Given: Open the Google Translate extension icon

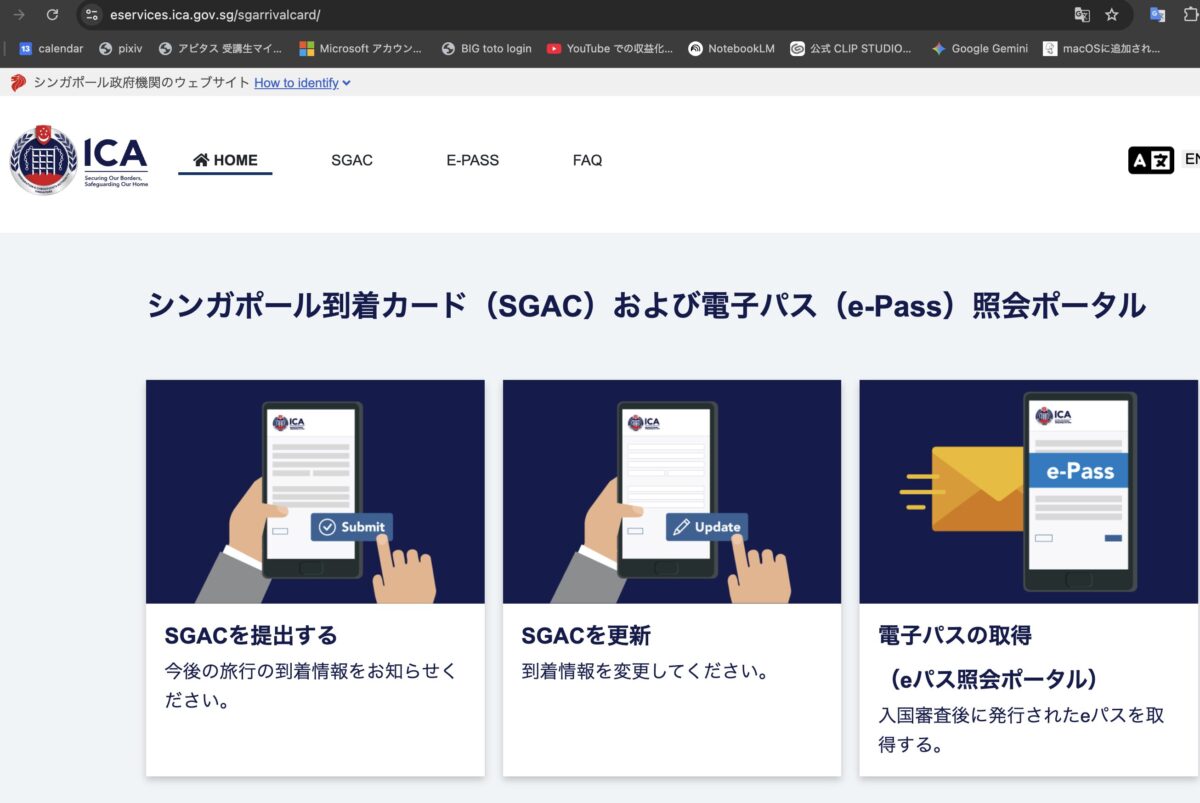Looking at the screenshot, I should pyautogui.click(x=1158, y=15).
